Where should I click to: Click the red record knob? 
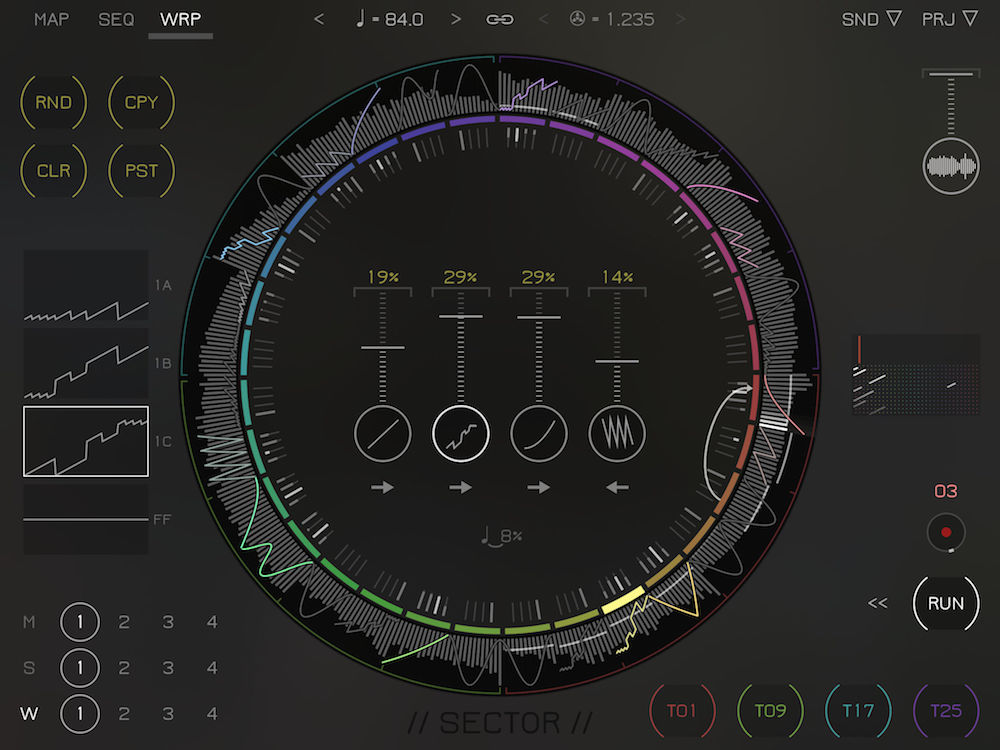(x=946, y=532)
